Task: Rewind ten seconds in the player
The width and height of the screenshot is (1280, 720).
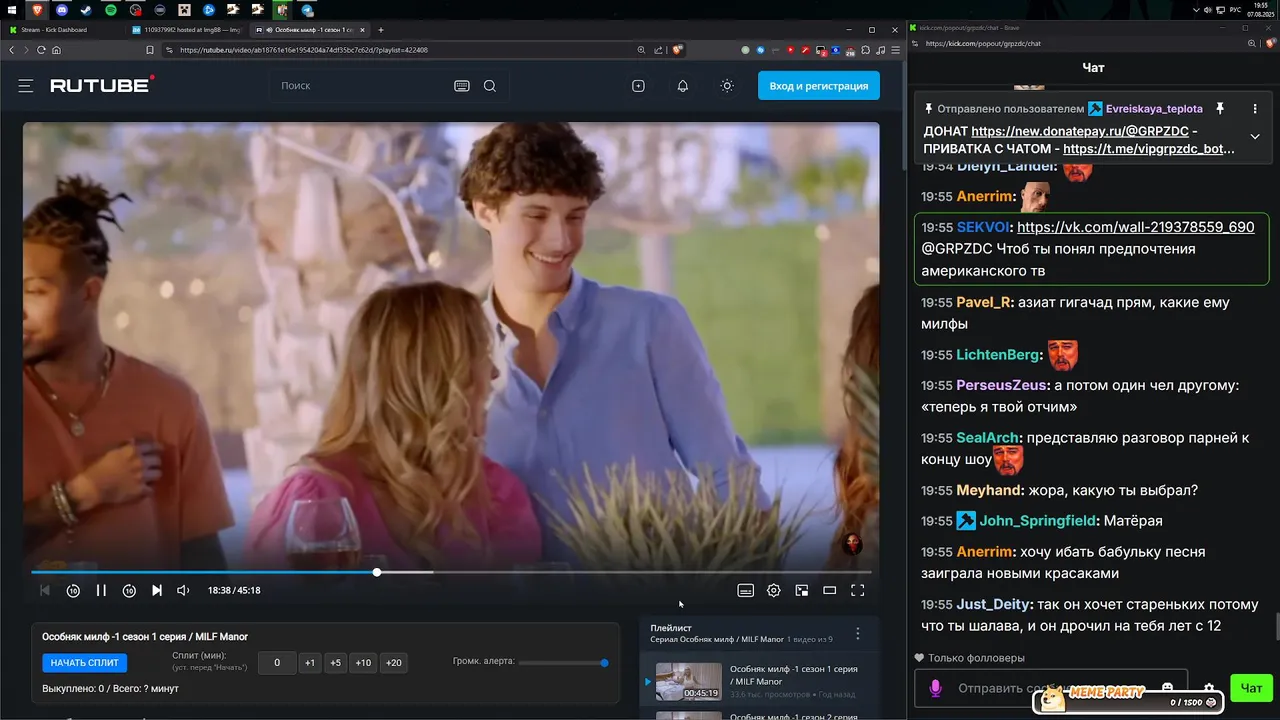Action: pyautogui.click(x=73, y=590)
